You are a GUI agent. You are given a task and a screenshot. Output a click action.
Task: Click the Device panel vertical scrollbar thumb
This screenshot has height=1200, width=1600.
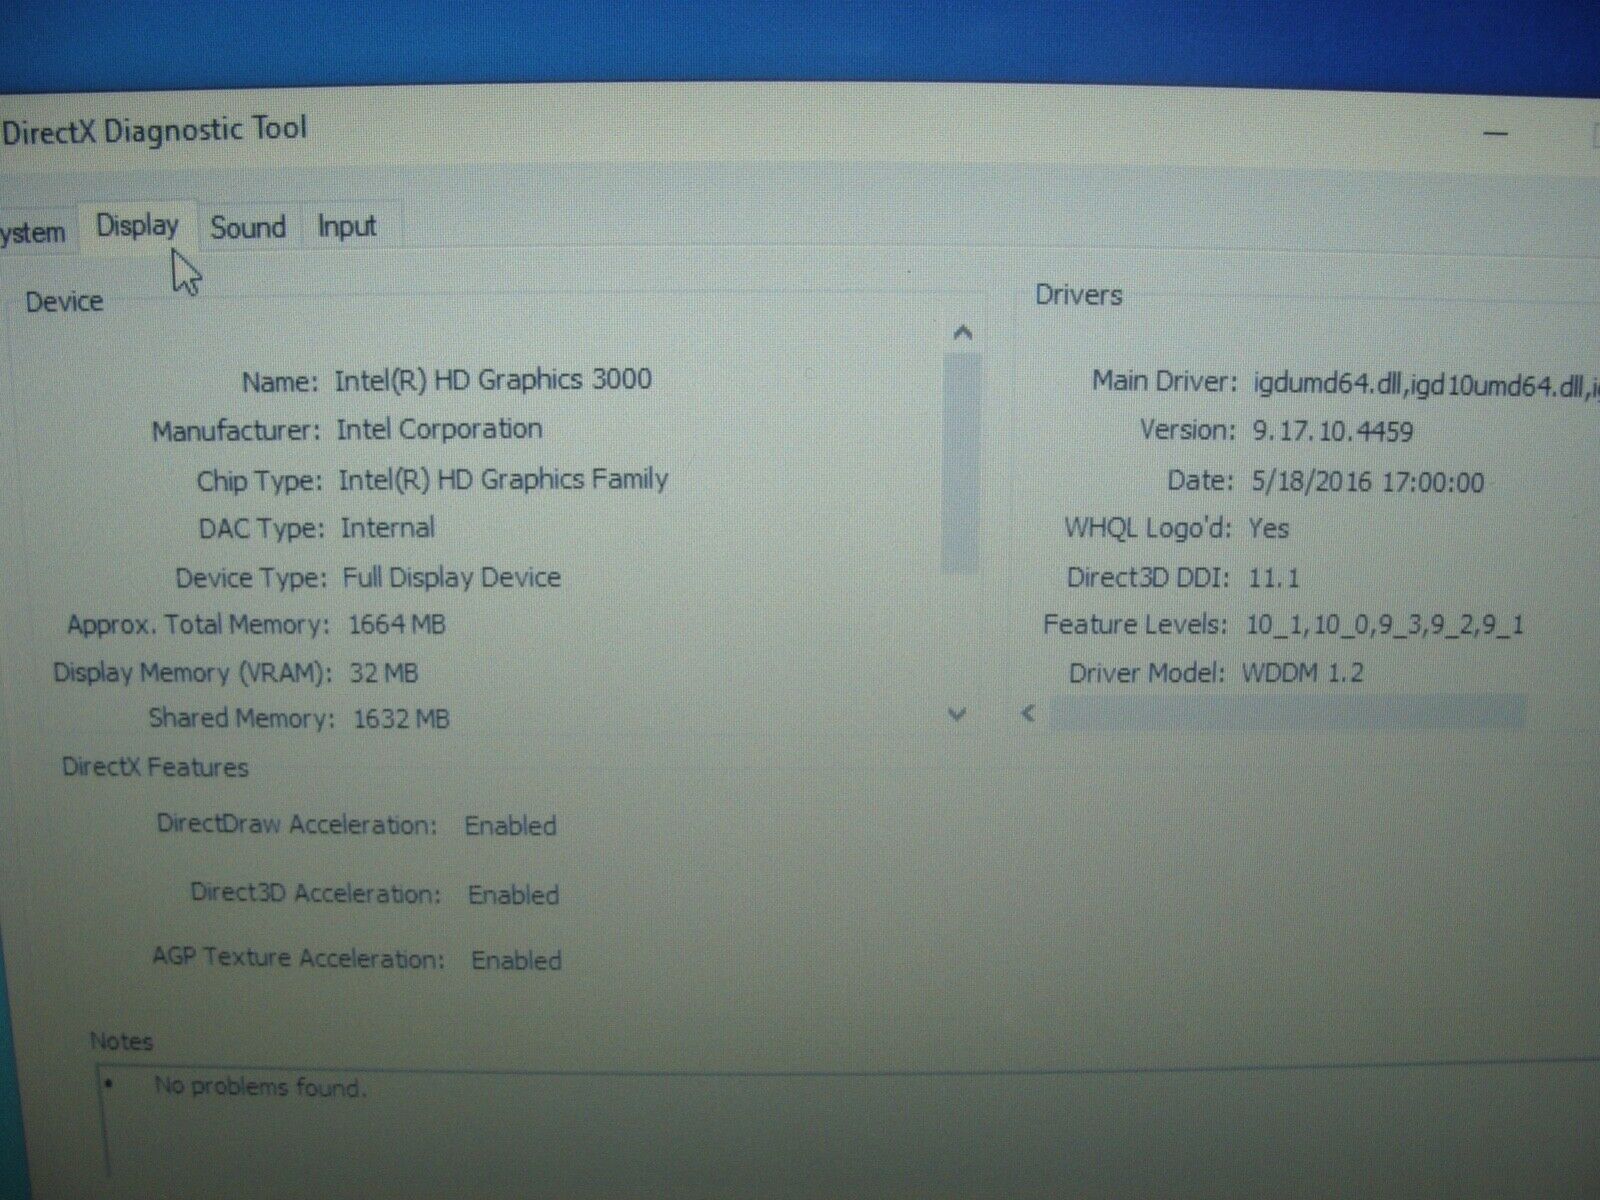click(961, 462)
